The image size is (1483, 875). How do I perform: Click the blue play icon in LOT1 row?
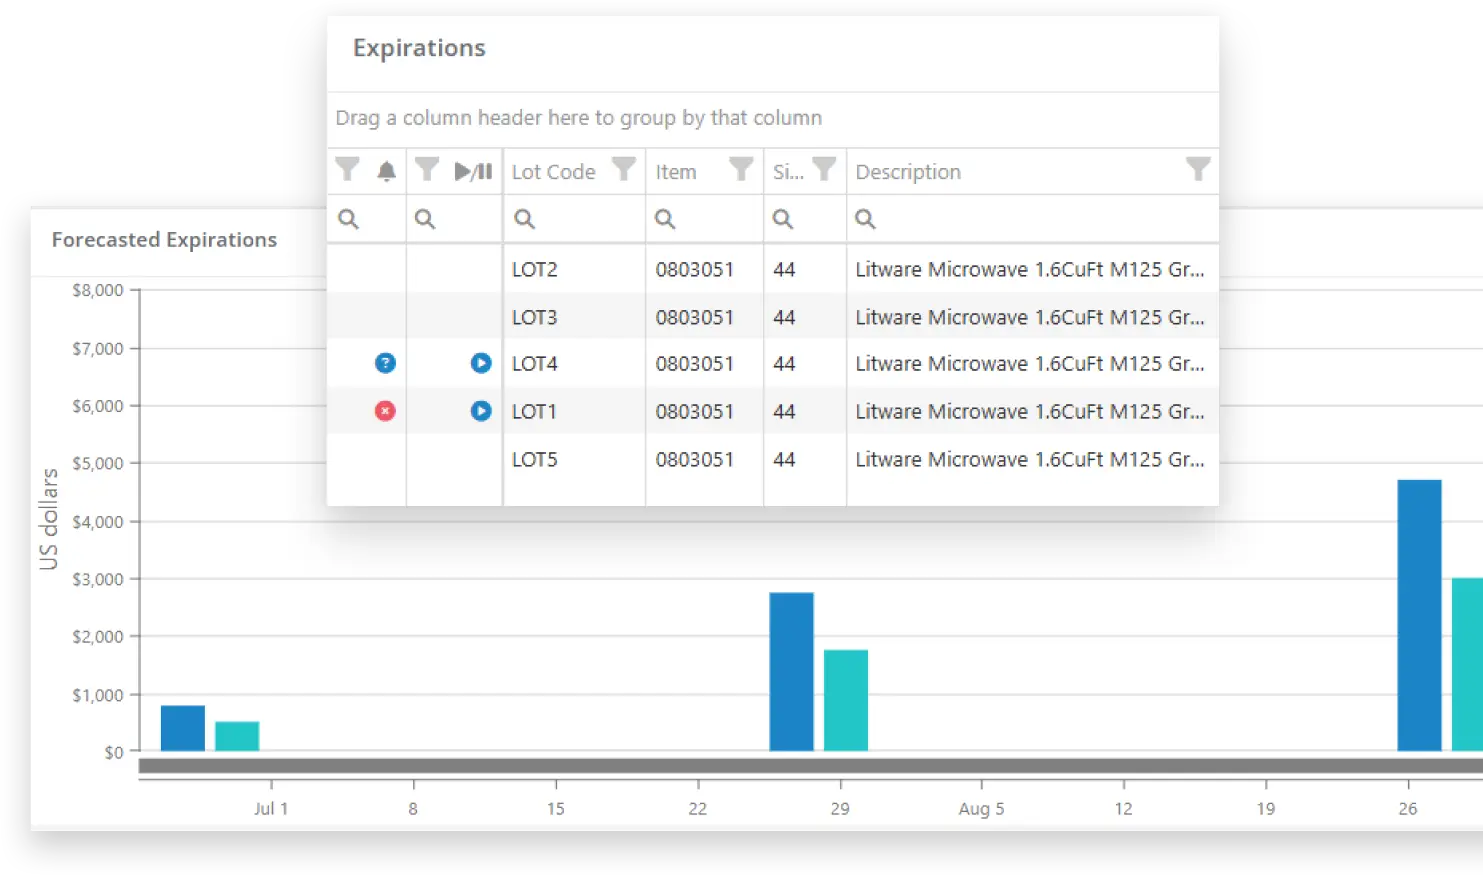pyautogui.click(x=481, y=411)
